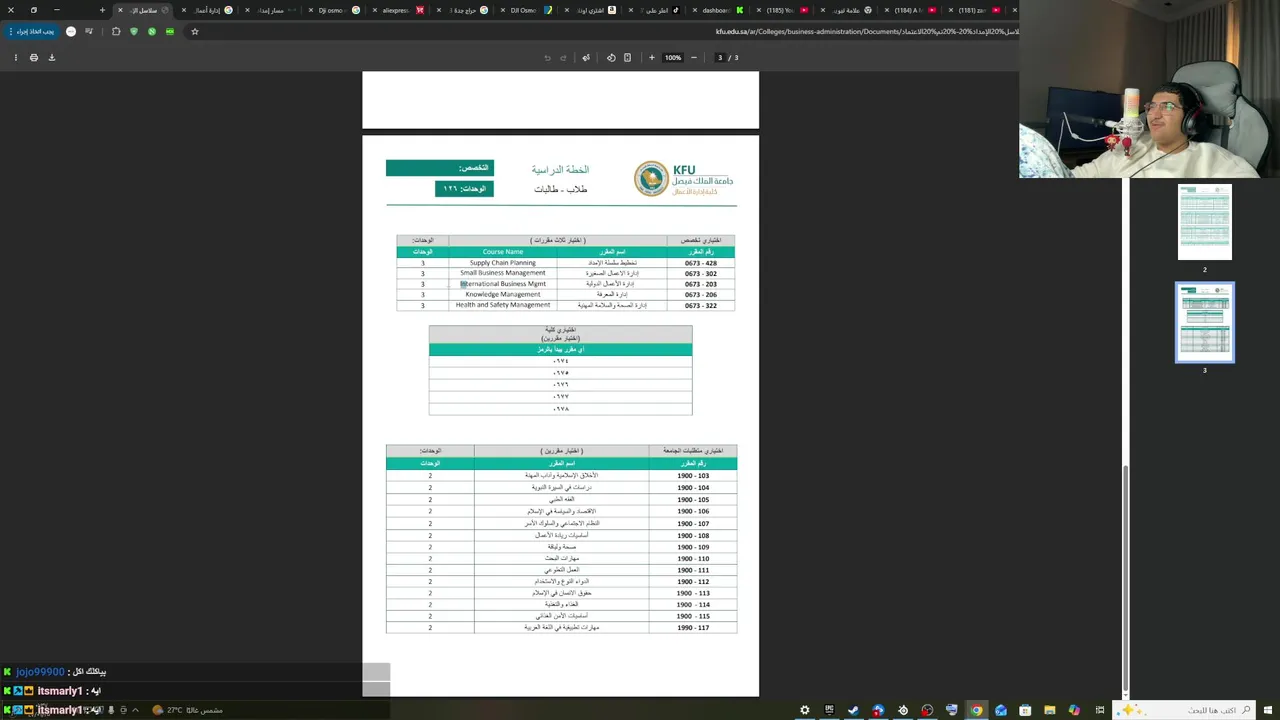Click the Course Name column header
This screenshot has height=720, width=1280.
pyautogui.click(x=503, y=252)
